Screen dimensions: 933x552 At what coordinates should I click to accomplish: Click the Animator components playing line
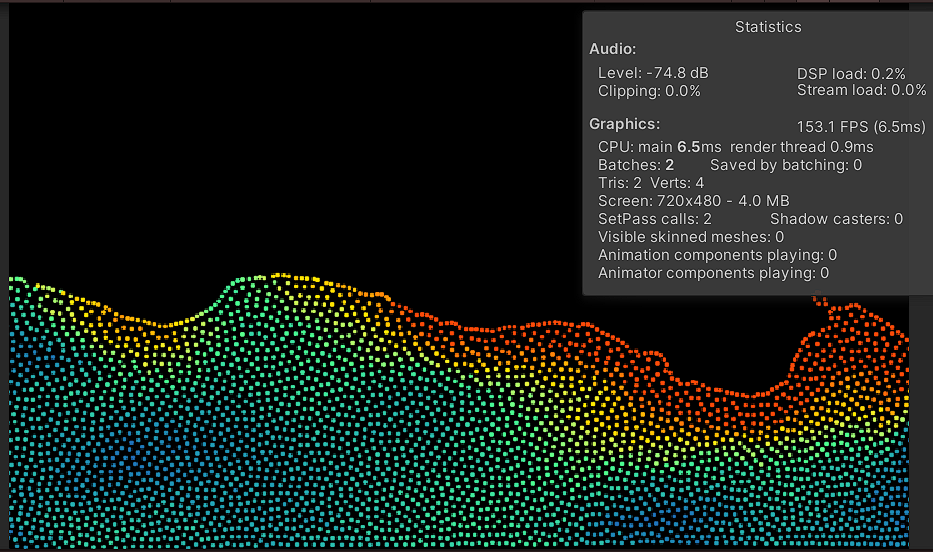point(713,273)
